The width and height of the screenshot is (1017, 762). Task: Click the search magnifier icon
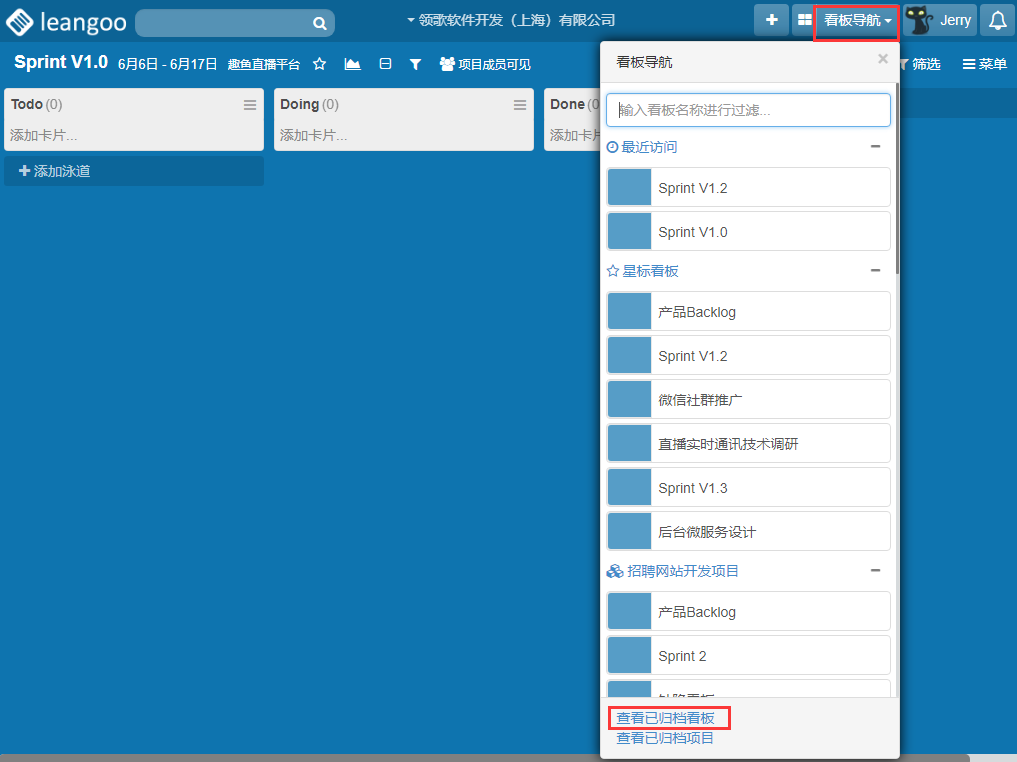[319, 23]
